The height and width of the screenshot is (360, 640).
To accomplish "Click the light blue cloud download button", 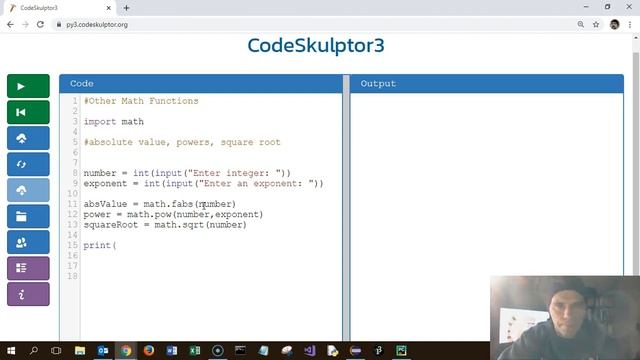I will 28,190.
